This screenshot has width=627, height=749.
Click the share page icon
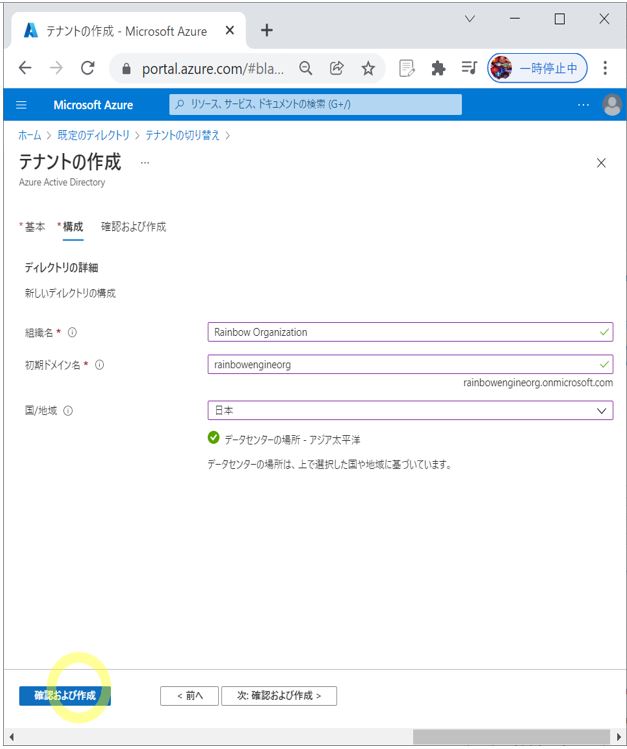(x=337, y=68)
